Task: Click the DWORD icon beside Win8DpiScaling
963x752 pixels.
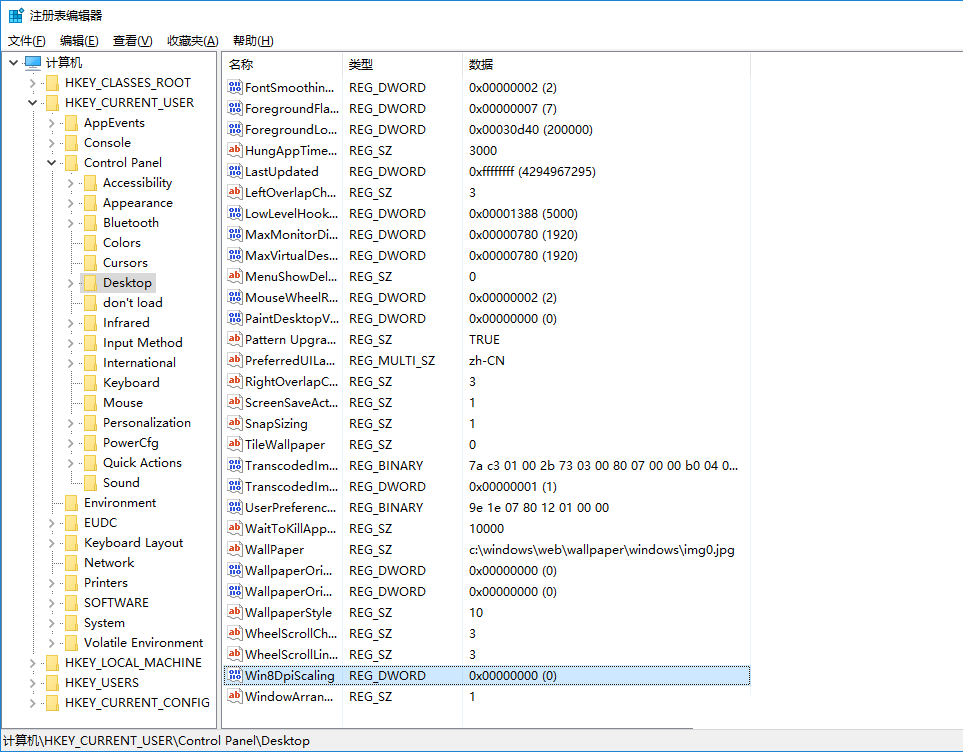Action: click(235, 676)
